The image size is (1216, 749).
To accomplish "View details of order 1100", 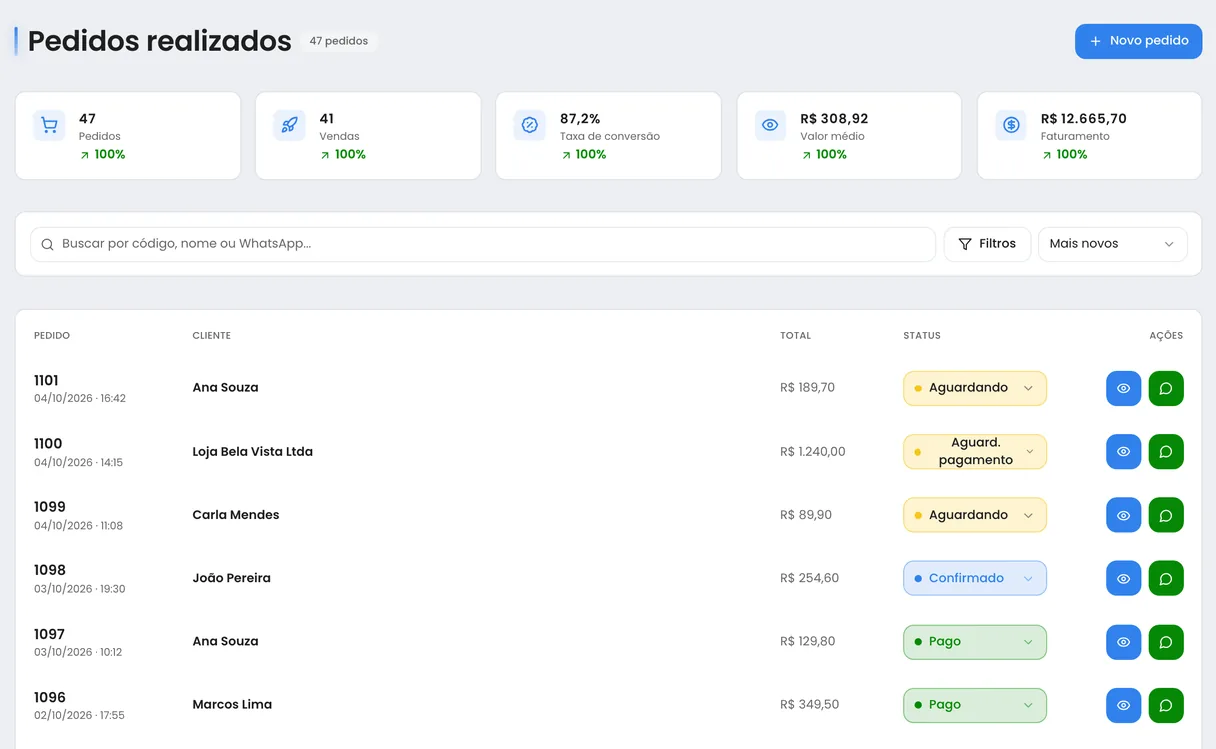I will click(x=1123, y=452).
